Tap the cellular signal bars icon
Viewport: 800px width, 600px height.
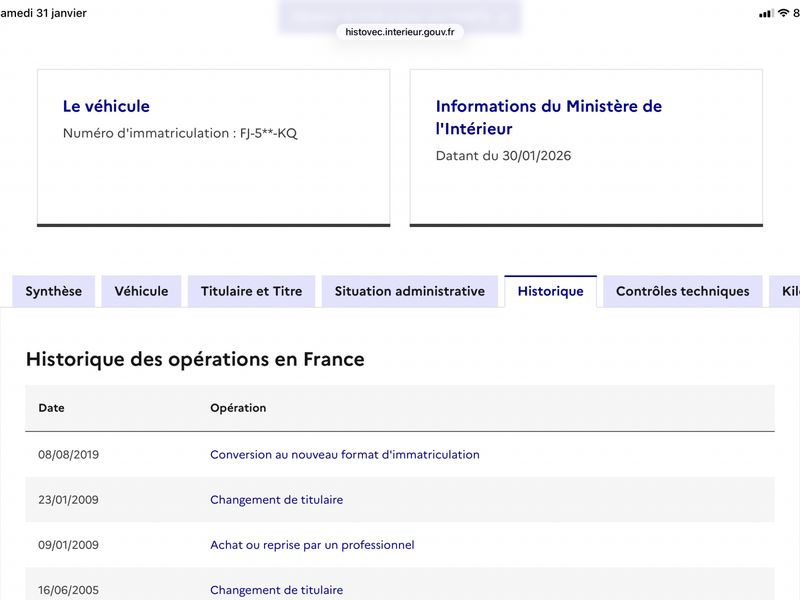click(x=766, y=14)
